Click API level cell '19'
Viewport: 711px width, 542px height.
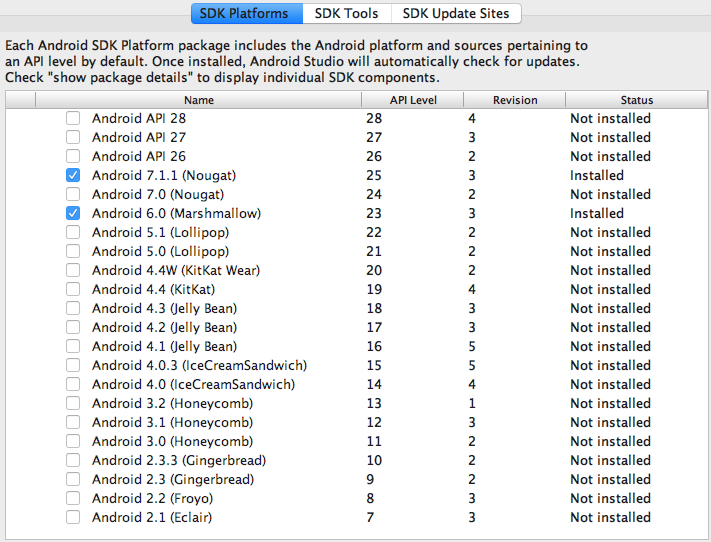point(374,289)
